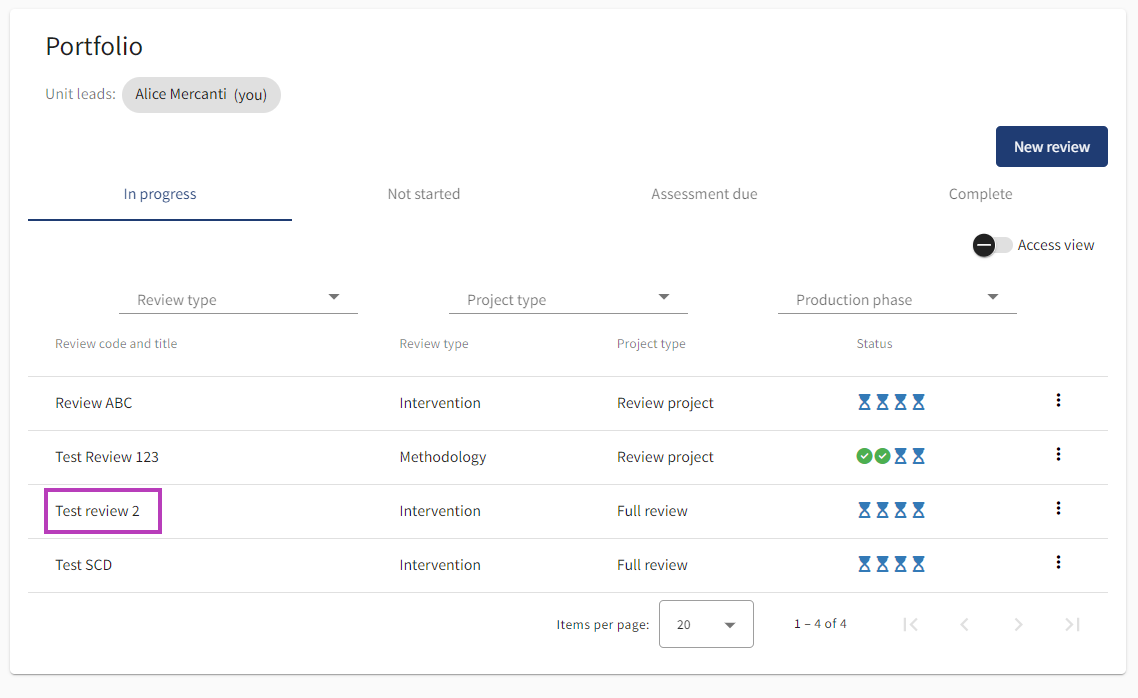Image resolution: width=1138 pixels, height=698 pixels.
Task: Click the first hourglass status icon for Review ABC
Action: click(x=864, y=403)
